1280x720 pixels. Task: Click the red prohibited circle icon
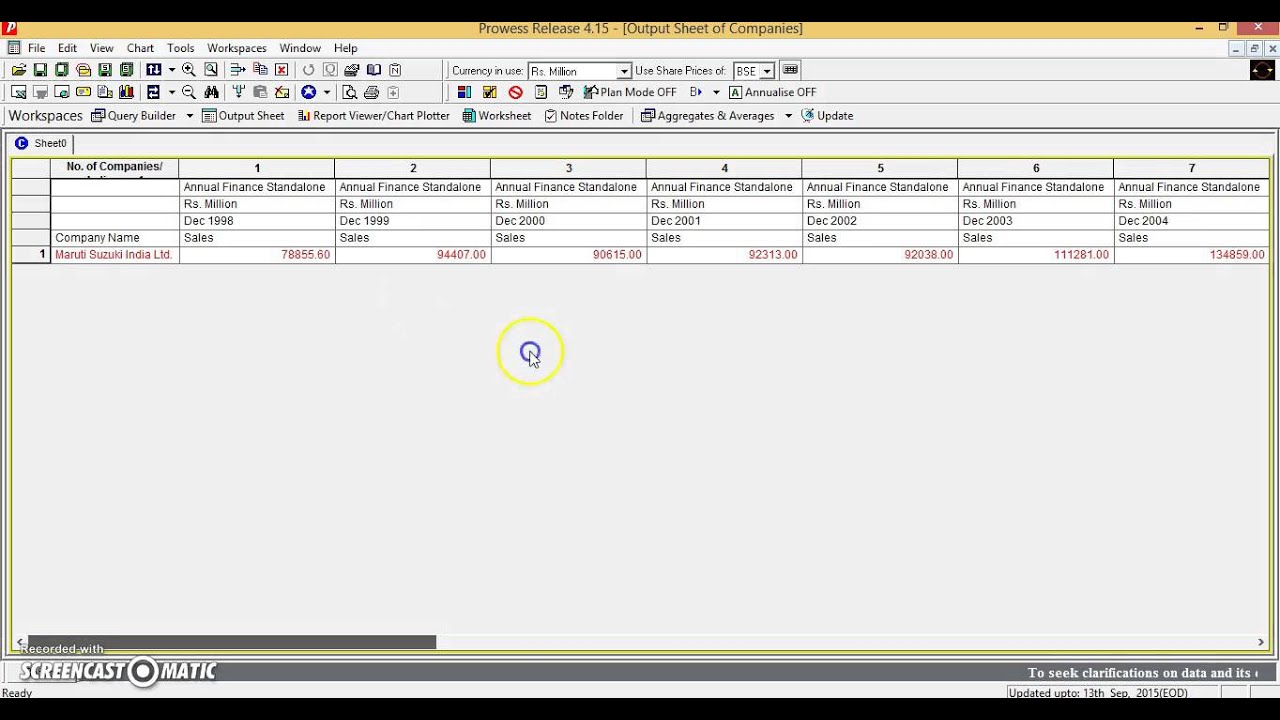point(516,92)
